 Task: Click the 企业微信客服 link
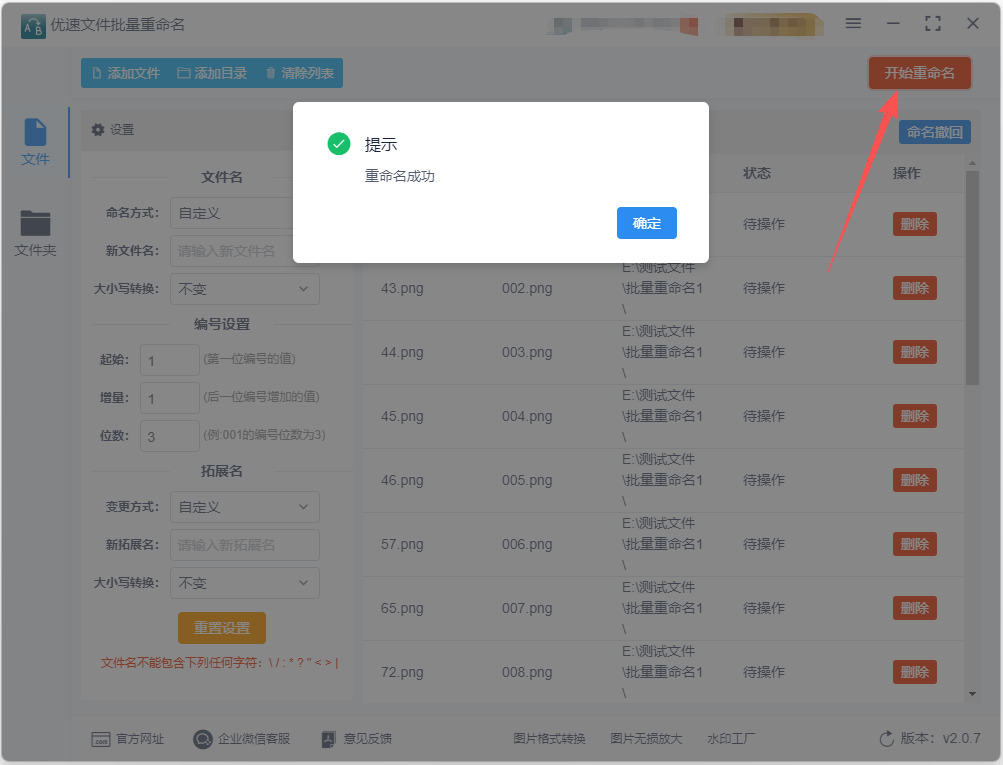242,739
